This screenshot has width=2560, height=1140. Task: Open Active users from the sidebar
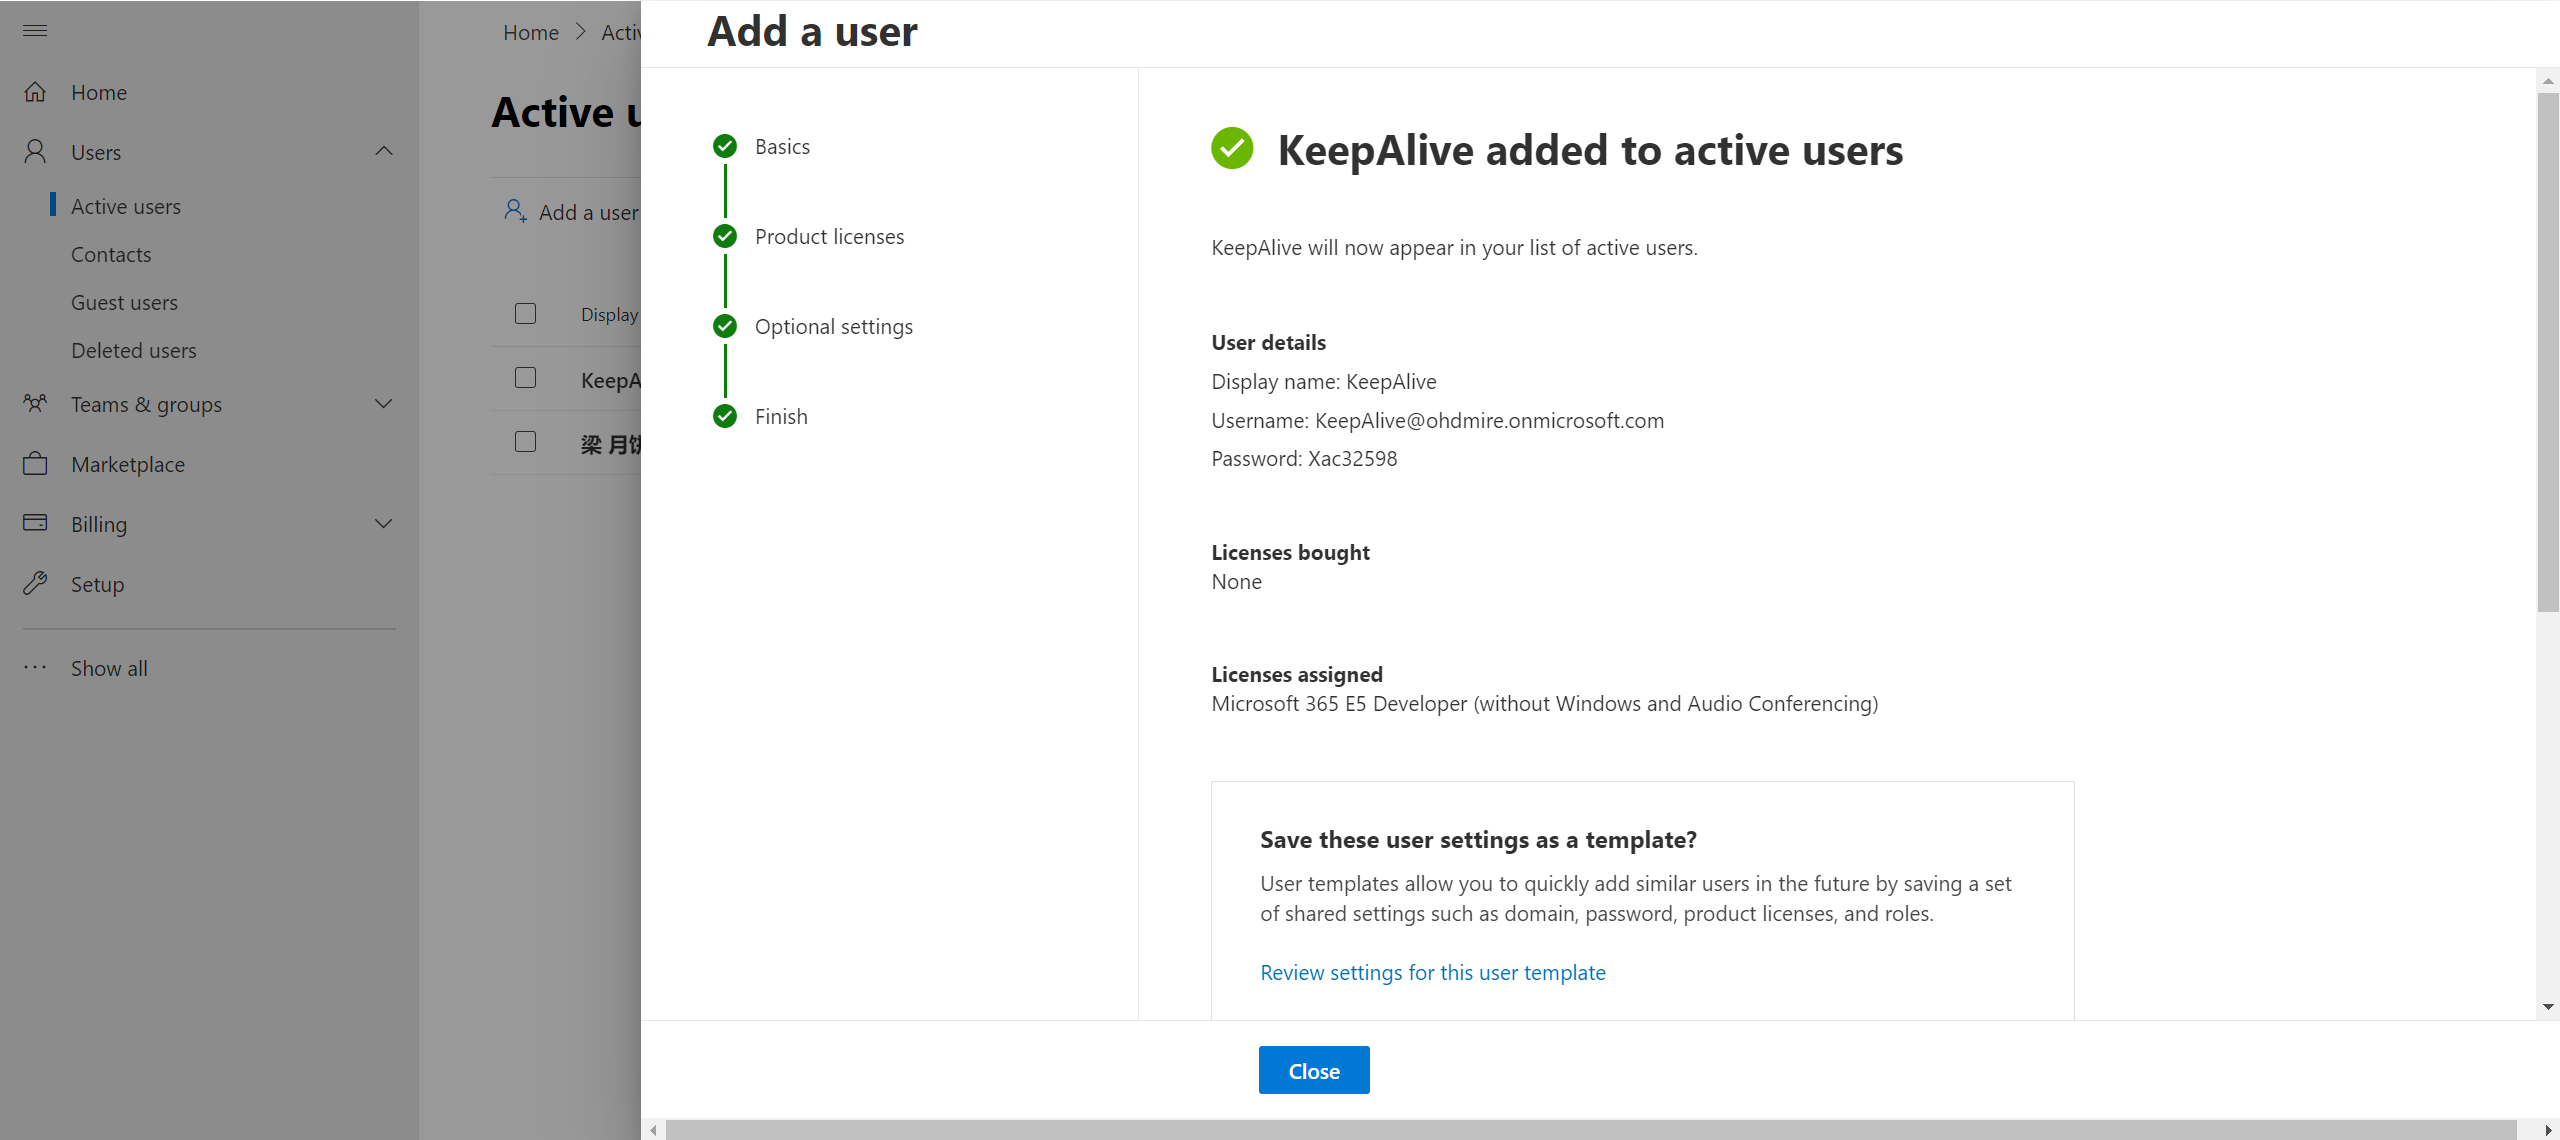126,205
